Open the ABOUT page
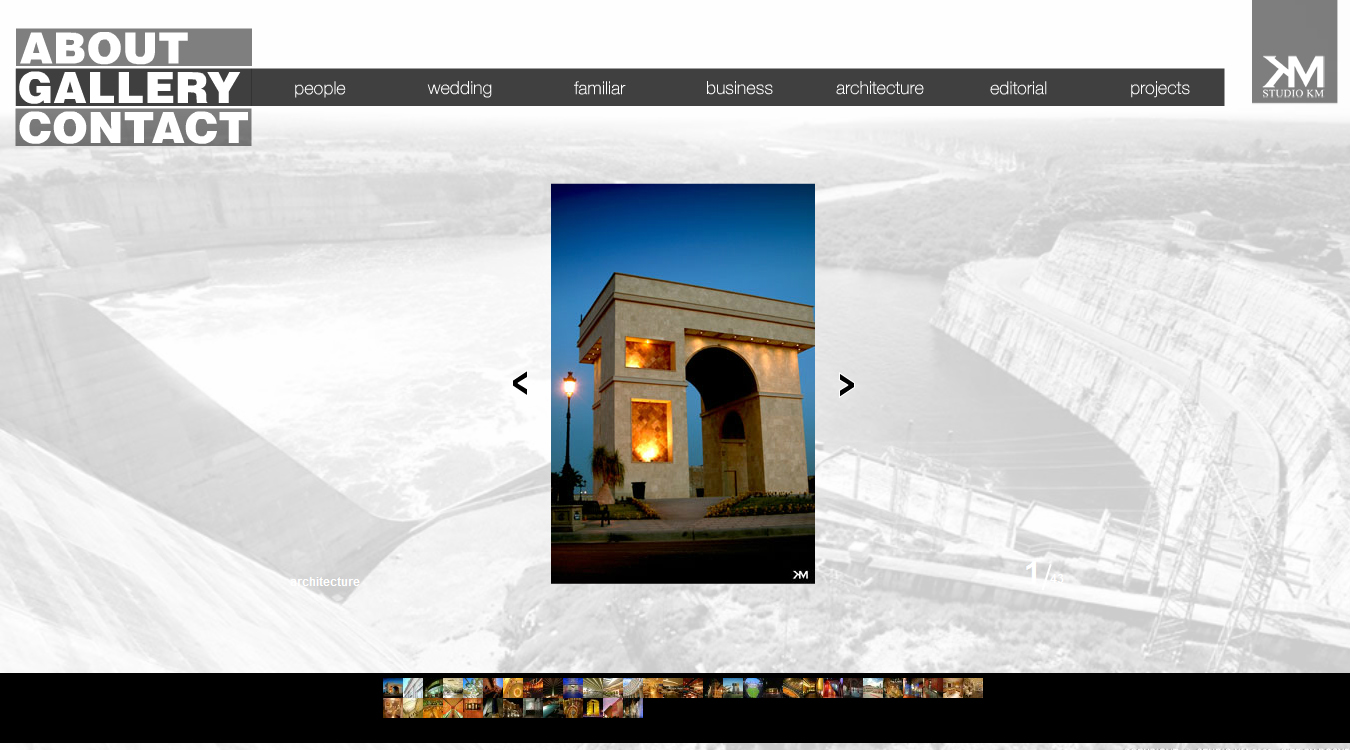This screenshot has height=750, width=1350. click(133, 48)
